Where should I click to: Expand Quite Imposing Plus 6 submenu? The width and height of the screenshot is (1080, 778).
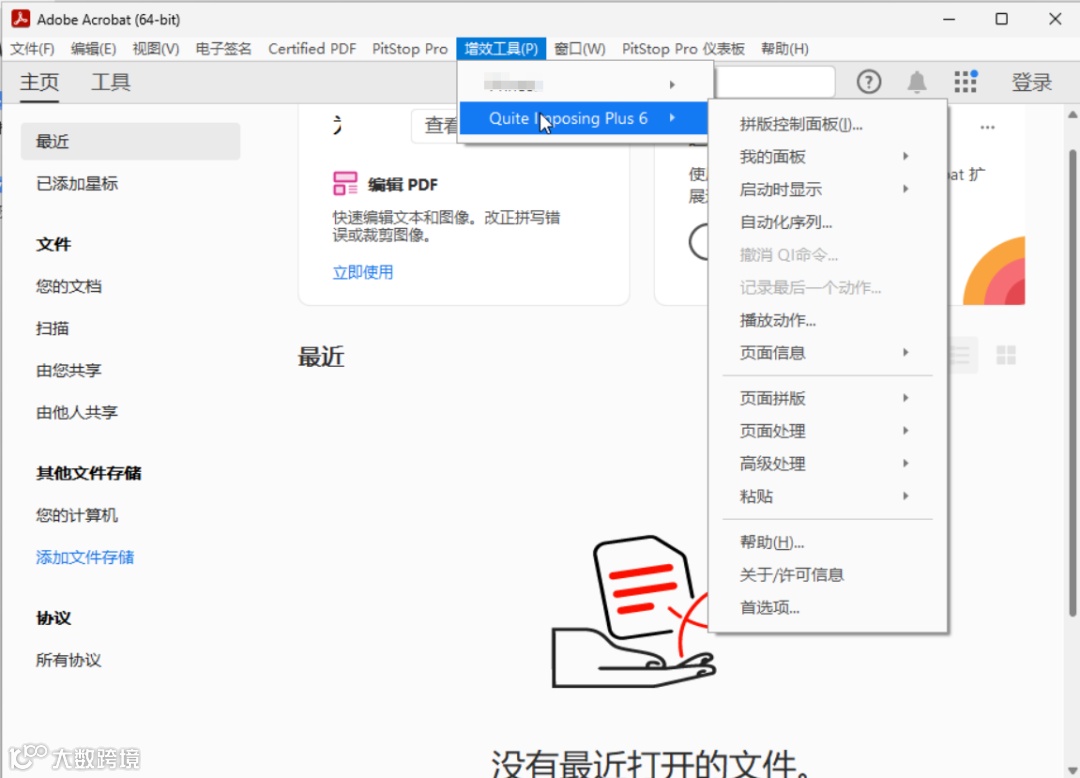583,118
